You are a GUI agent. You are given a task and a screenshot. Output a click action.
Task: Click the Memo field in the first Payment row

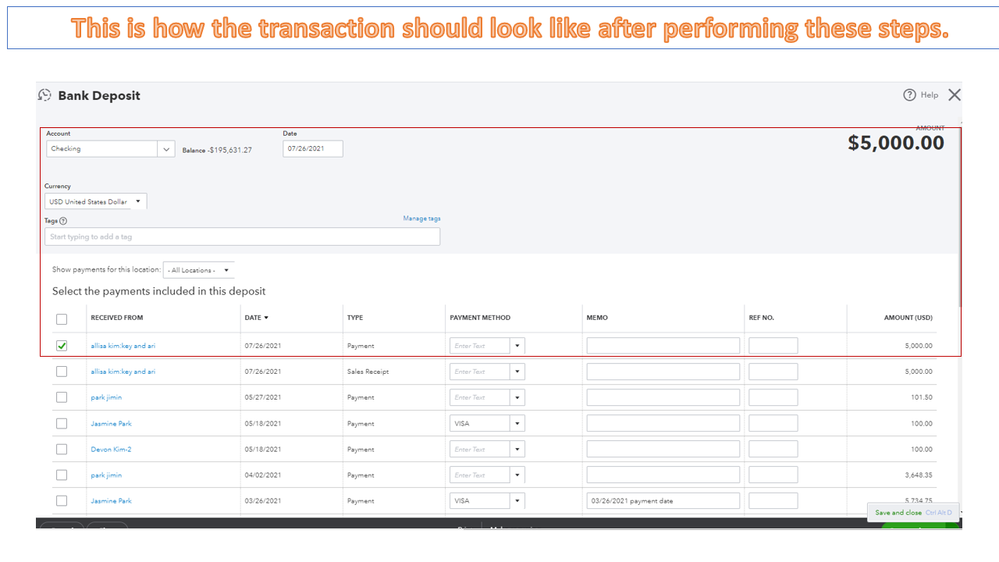[663, 346]
